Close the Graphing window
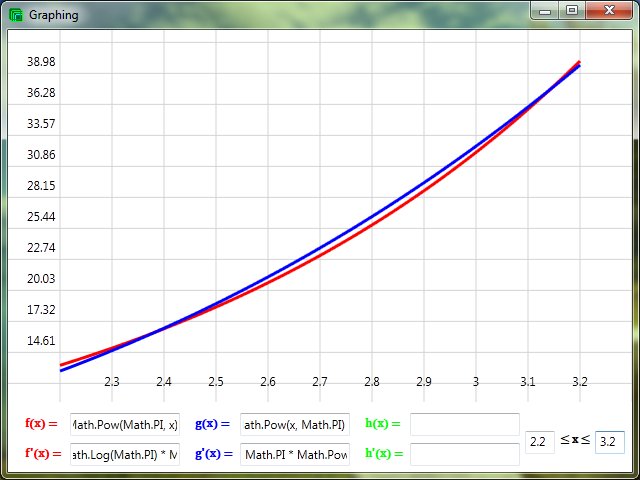This screenshot has width=640, height=480. pyautogui.click(x=608, y=11)
